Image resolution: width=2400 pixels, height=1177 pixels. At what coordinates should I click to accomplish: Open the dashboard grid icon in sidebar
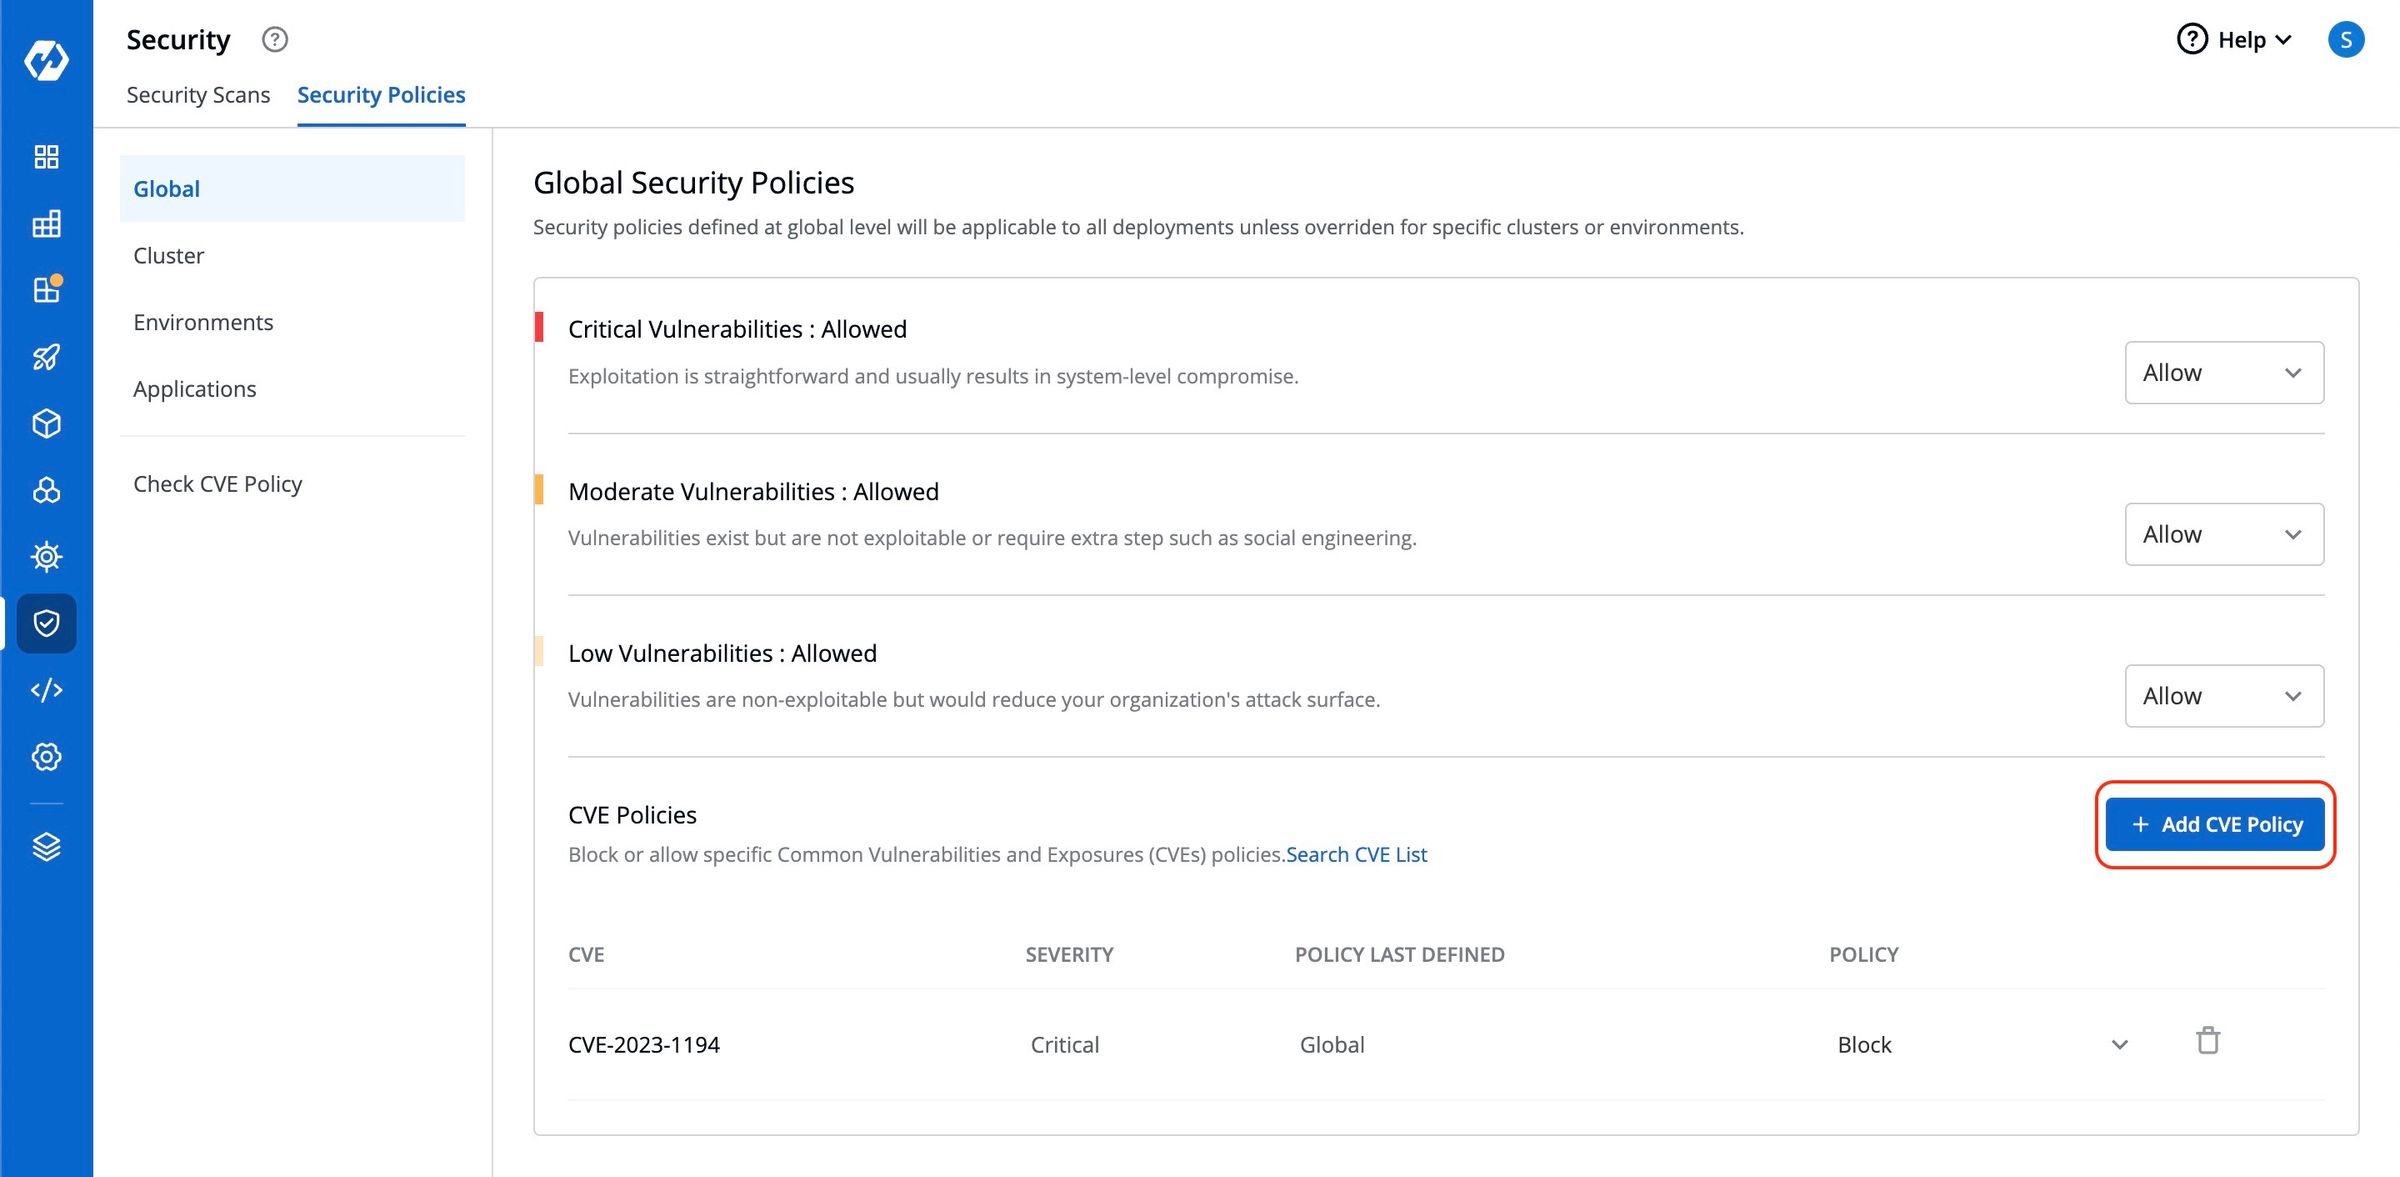click(46, 157)
